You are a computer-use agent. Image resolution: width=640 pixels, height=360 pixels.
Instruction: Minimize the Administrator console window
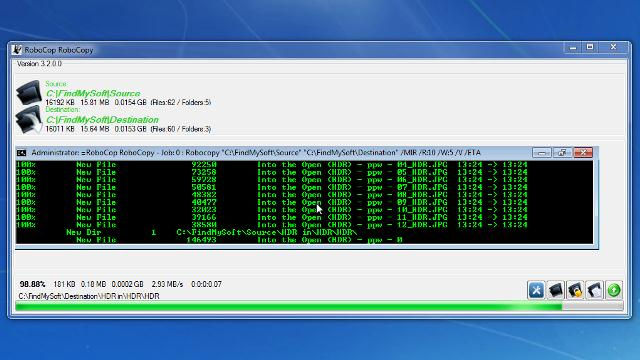542,153
